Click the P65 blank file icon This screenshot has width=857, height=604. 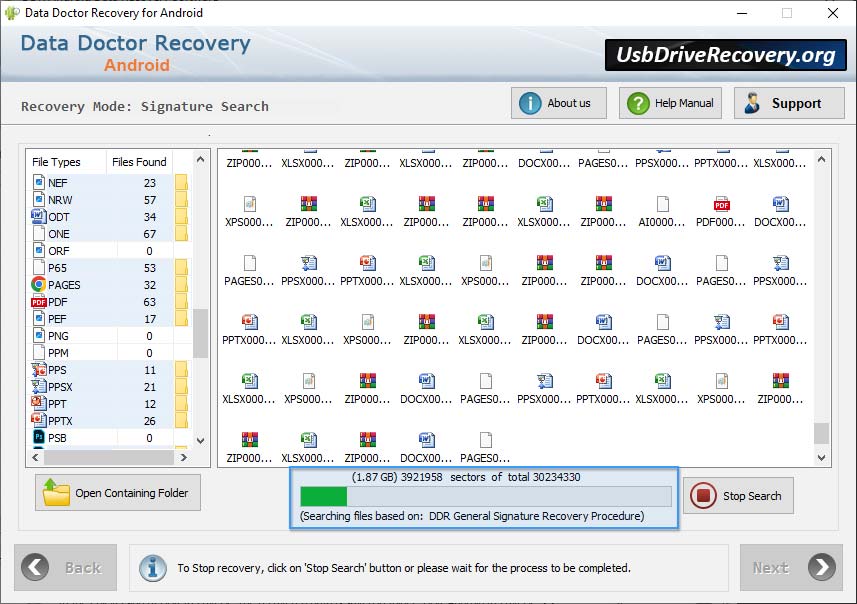(39, 267)
